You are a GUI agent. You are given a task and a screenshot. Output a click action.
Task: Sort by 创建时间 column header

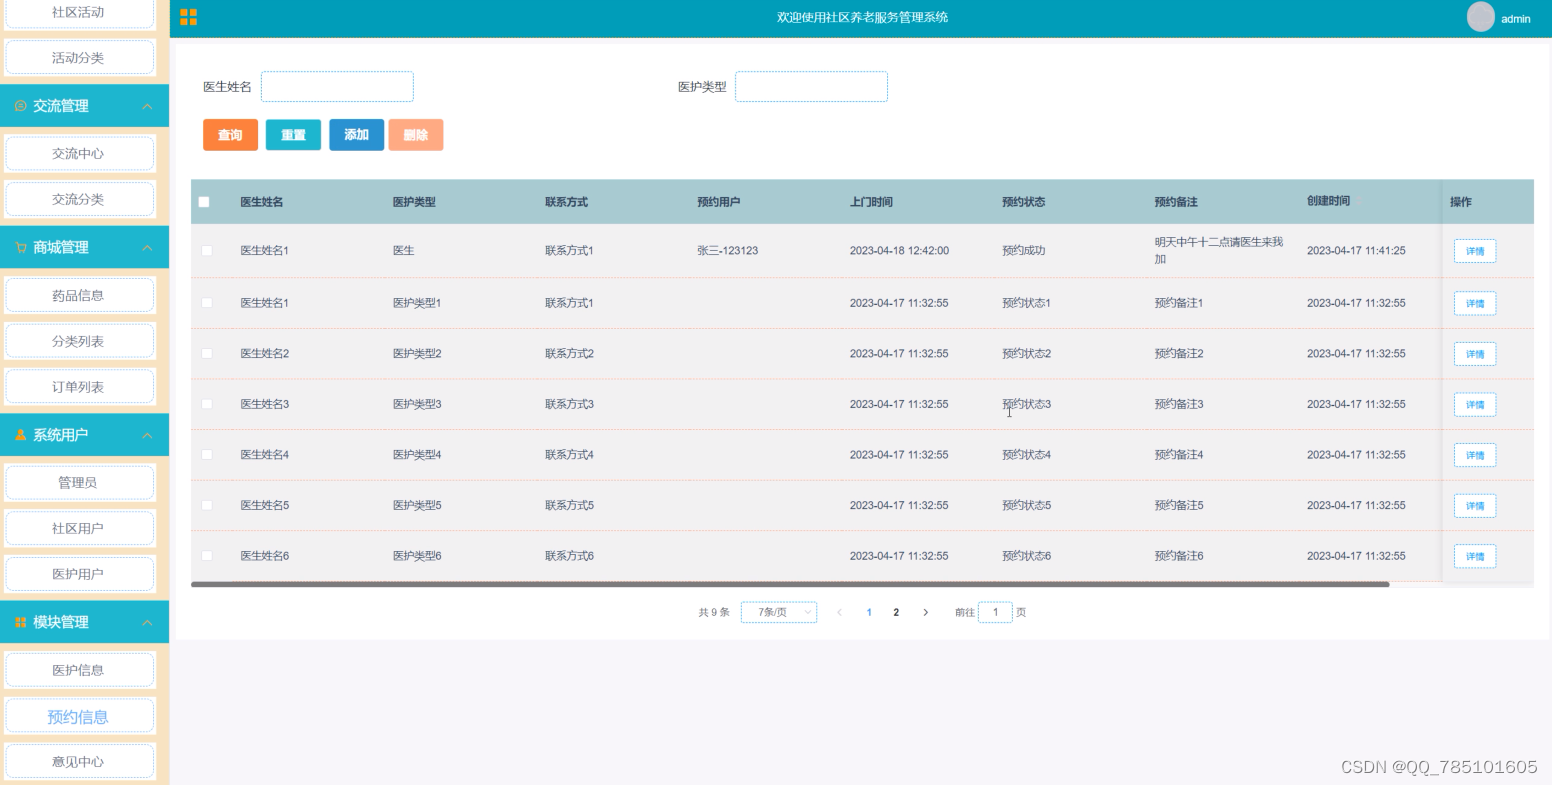tap(1329, 201)
